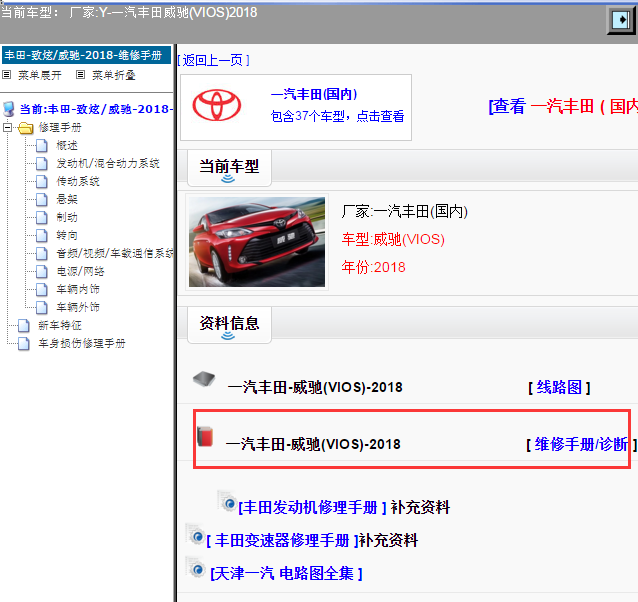Click the 厂家:一汽丰田(国内) text
Viewport: 638px width, 602px height.
[405, 211]
